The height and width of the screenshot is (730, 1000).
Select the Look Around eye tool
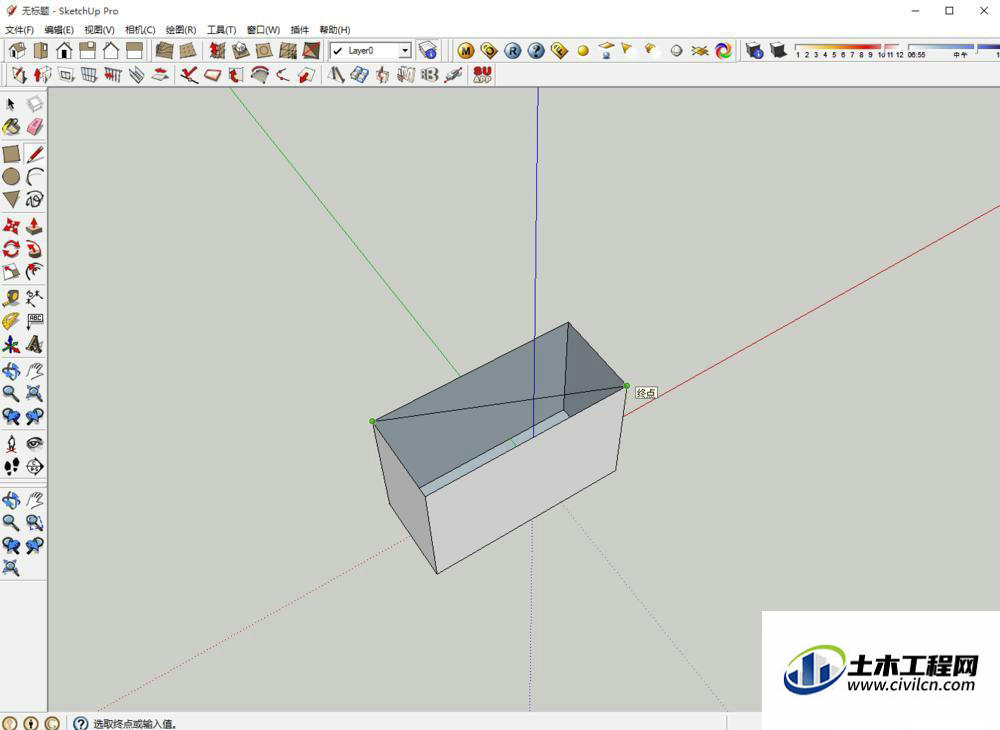tap(34, 443)
